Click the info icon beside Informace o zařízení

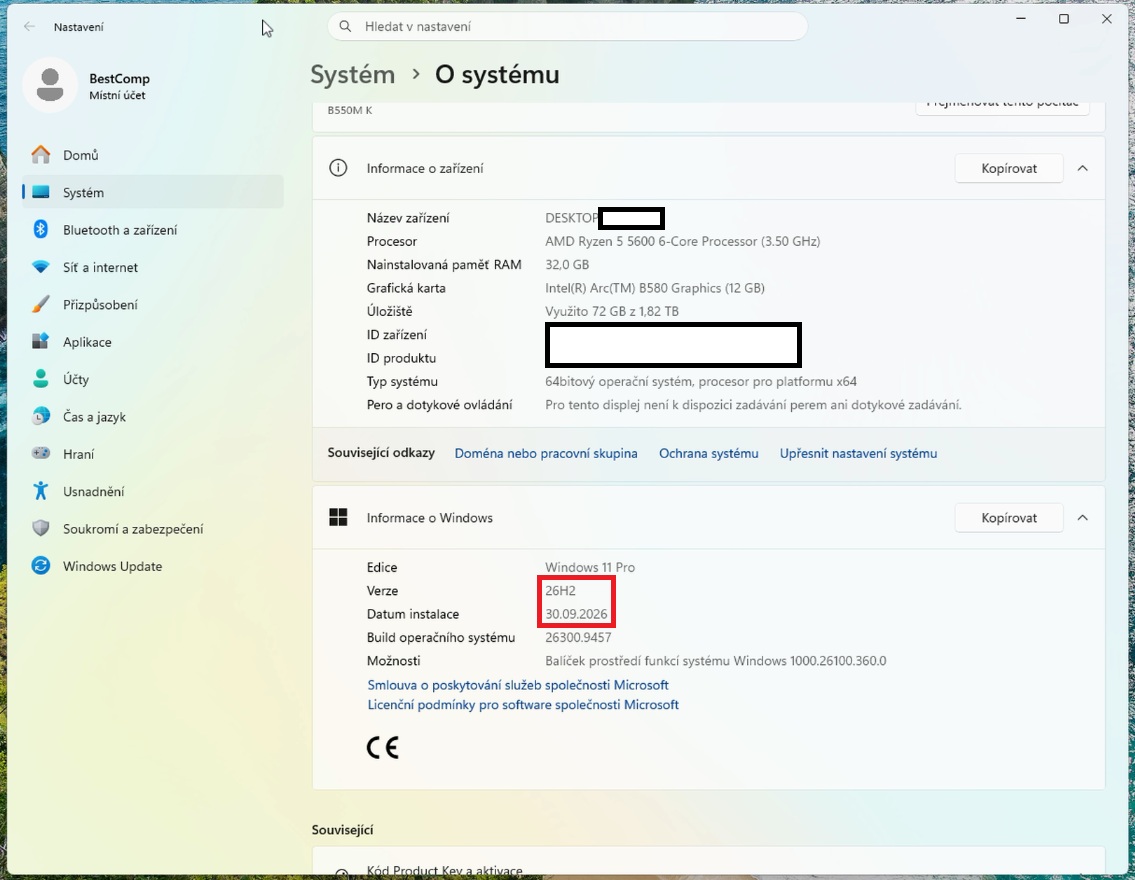tap(338, 168)
